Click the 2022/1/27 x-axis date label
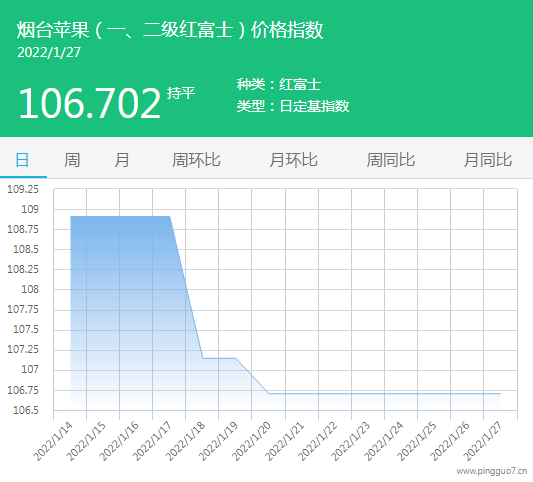 click(x=483, y=441)
